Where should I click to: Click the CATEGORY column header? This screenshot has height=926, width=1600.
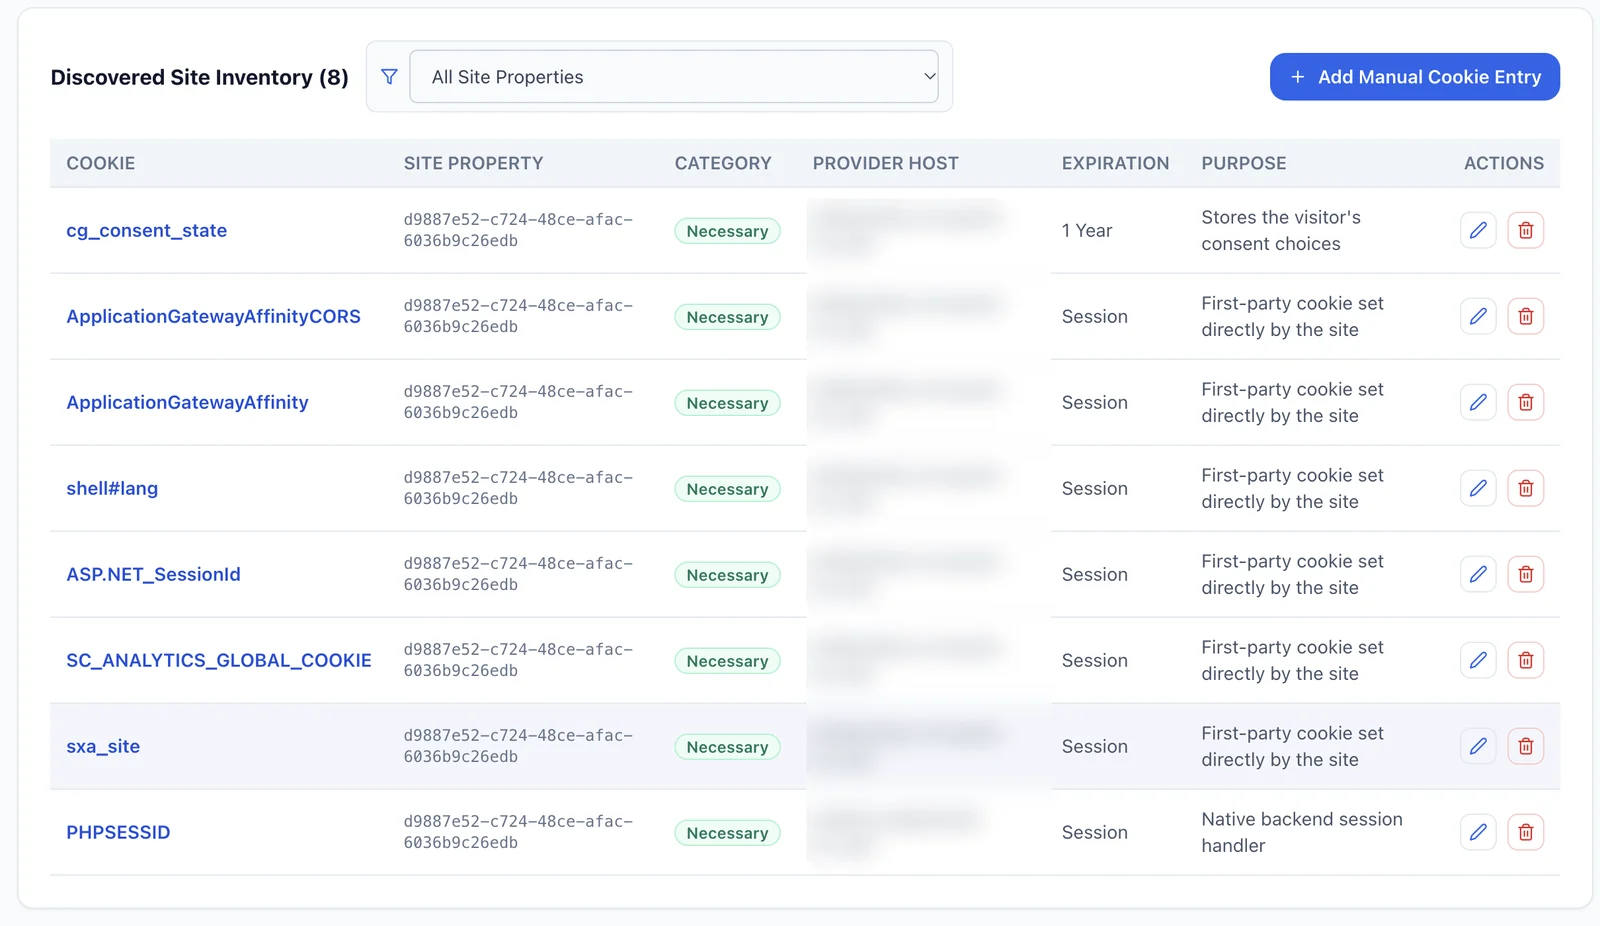coord(723,163)
